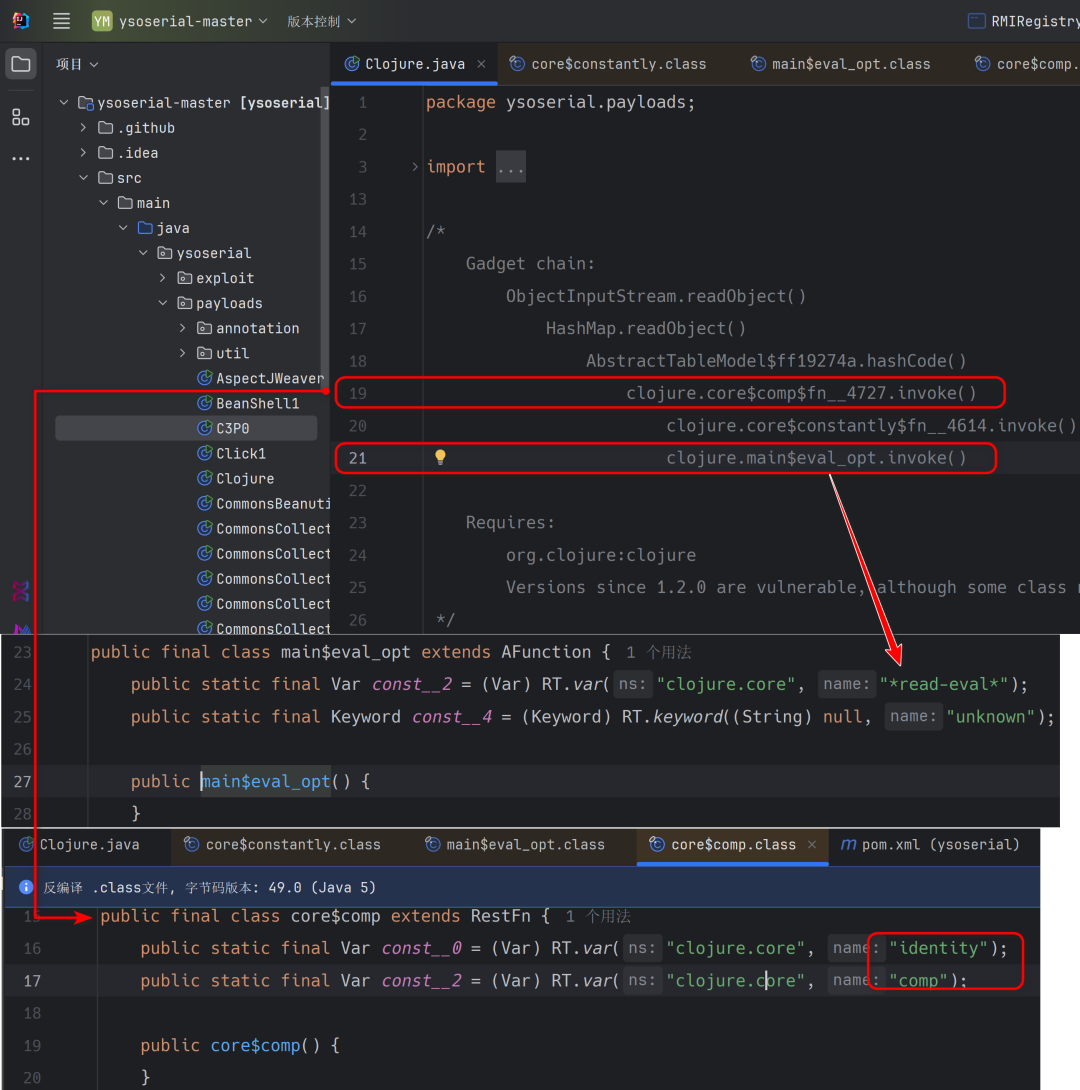
Task: Close the core$comp.class tab
Action: (x=812, y=845)
